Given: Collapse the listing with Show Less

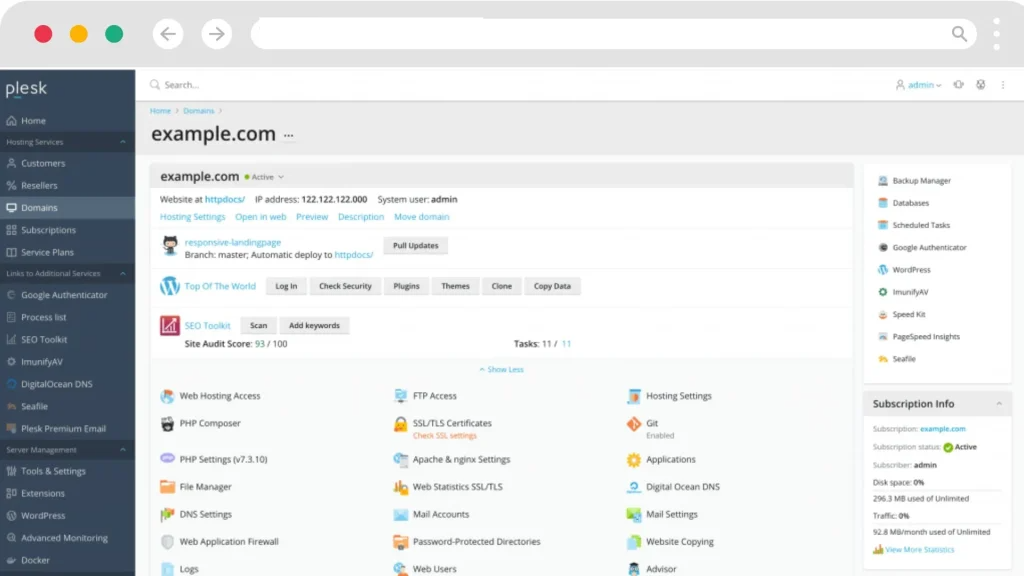Looking at the screenshot, I should pos(500,369).
